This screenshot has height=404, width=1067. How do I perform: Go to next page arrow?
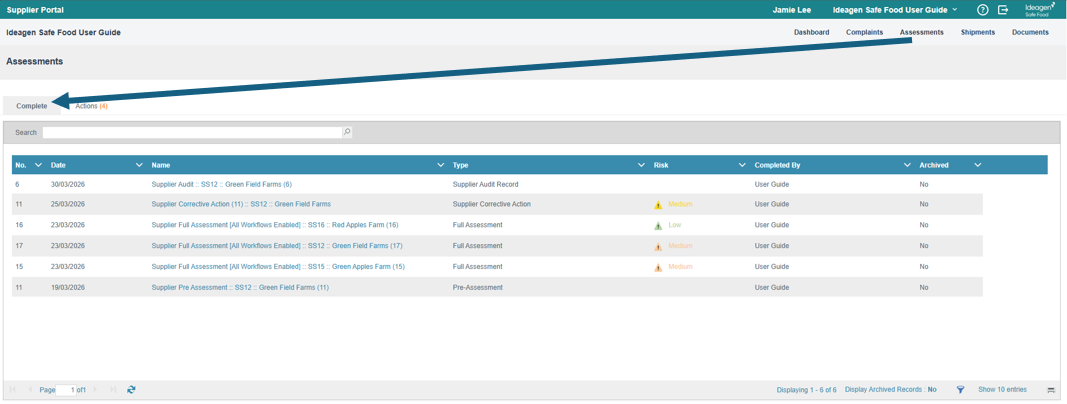coord(95,390)
